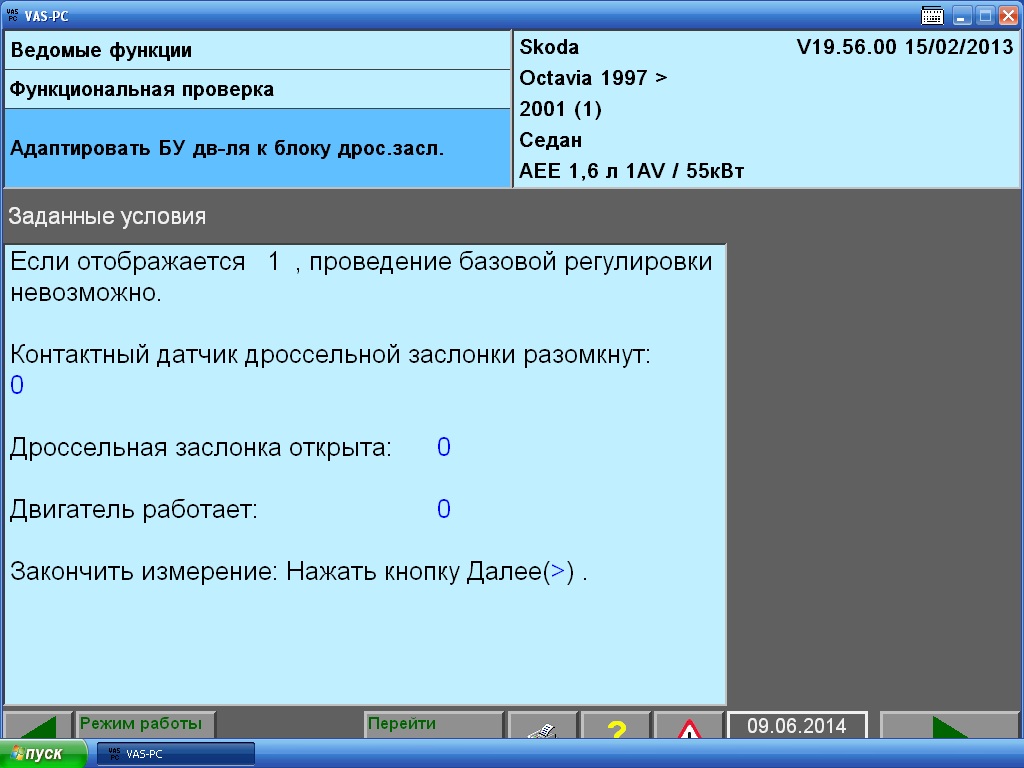The width and height of the screenshot is (1024, 768).
Task: Select the Функциональная проверка row
Action: (x=257, y=89)
